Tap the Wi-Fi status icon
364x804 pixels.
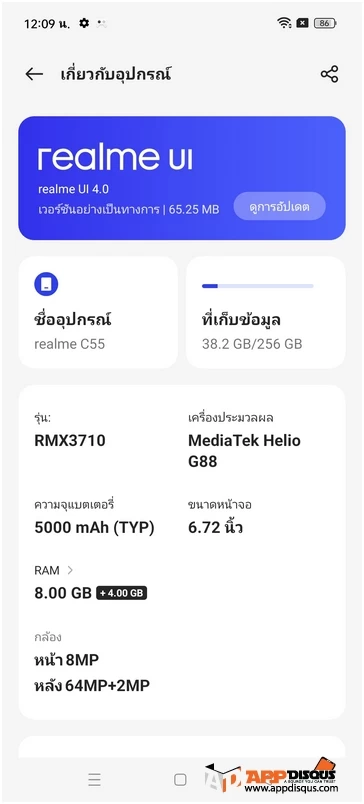[284, 23]
